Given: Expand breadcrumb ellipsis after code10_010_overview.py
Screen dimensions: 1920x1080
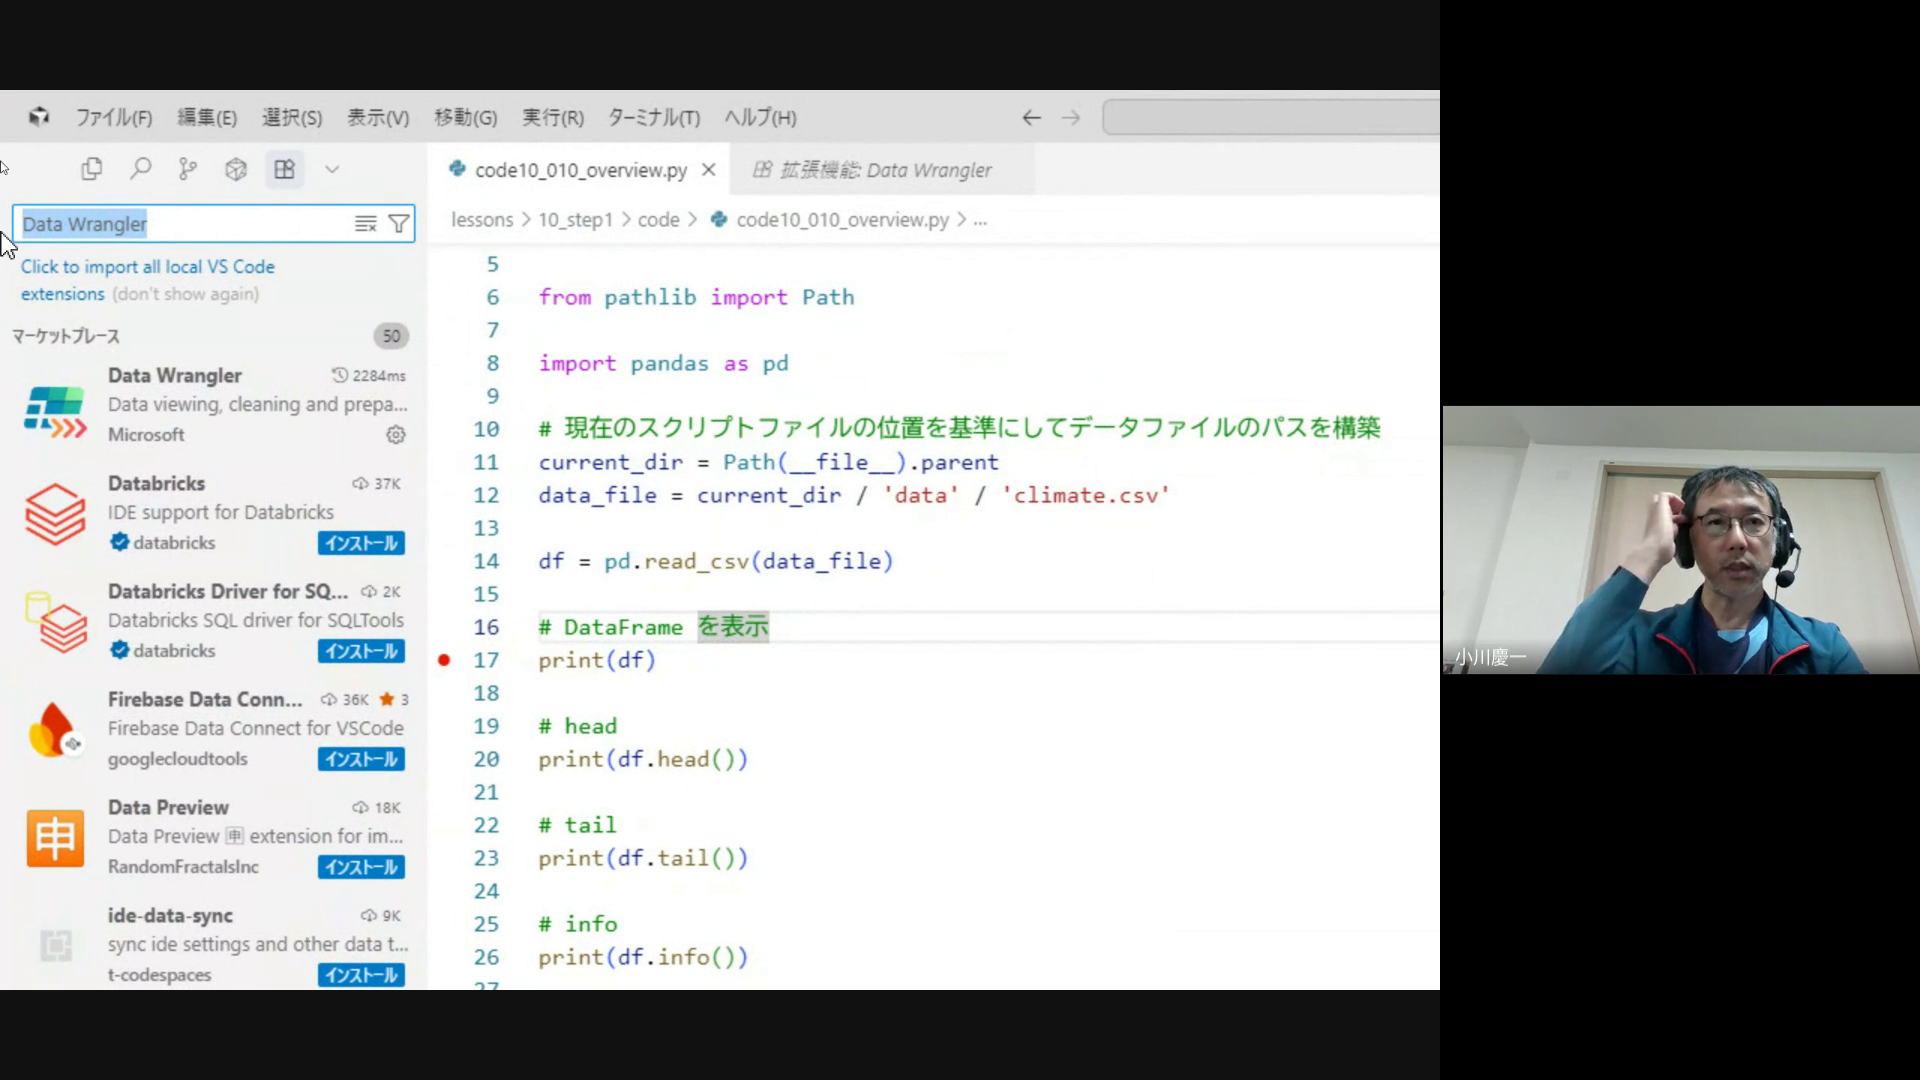Looking at the screenshot, I should (980, 220).
